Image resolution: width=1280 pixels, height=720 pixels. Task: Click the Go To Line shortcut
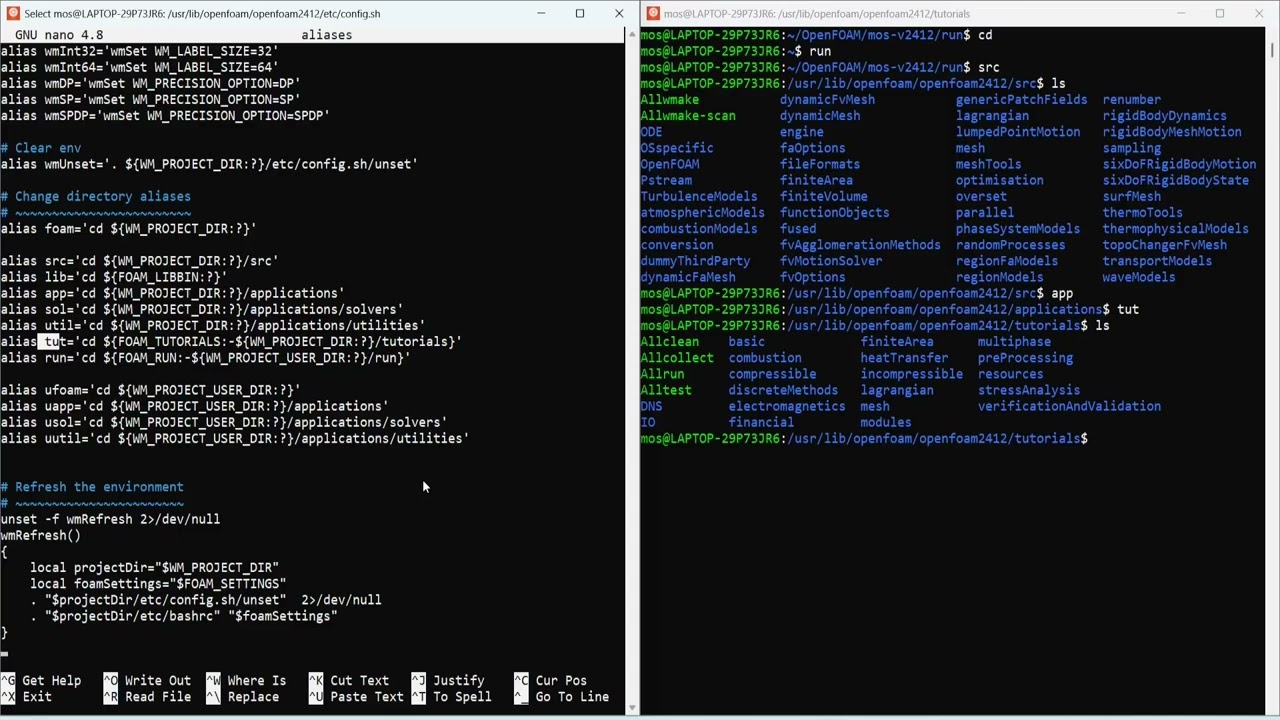(x=561, y=696)
